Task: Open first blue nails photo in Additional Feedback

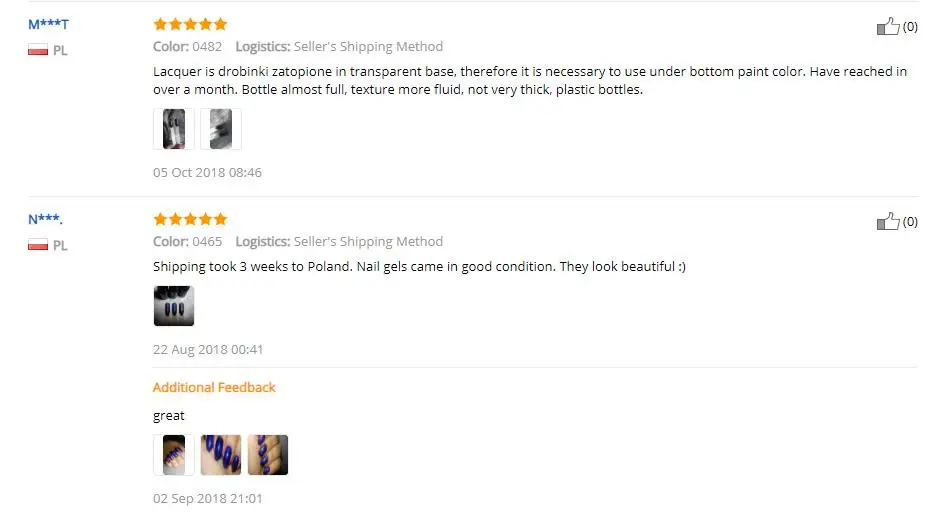Action: tap(173, 455)
